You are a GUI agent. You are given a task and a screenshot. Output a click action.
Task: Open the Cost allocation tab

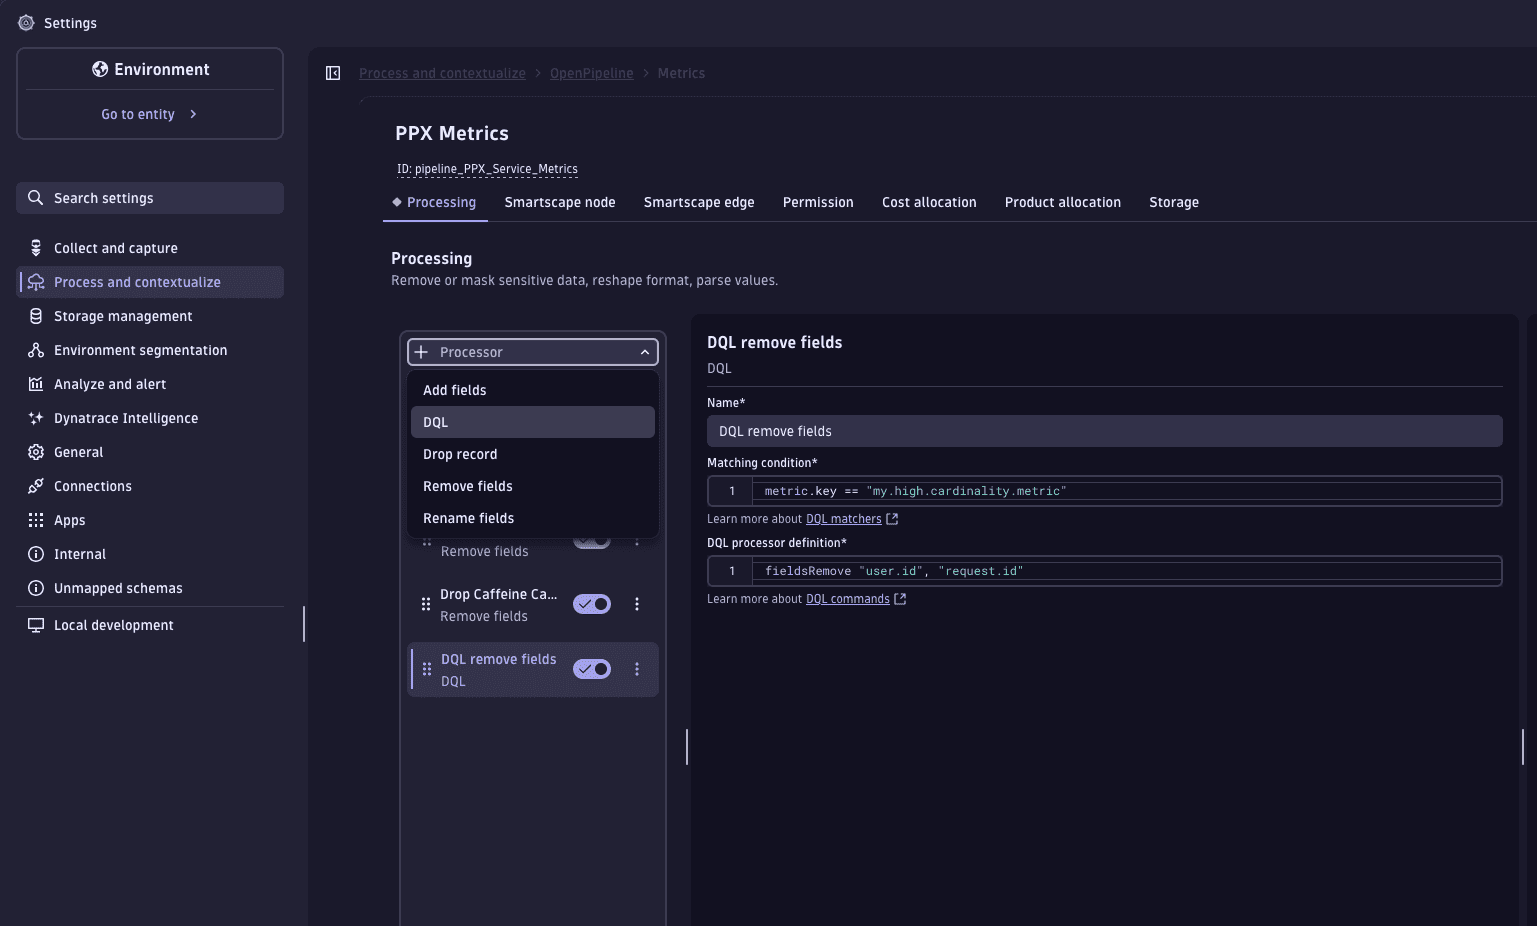(x=929, y=202)
